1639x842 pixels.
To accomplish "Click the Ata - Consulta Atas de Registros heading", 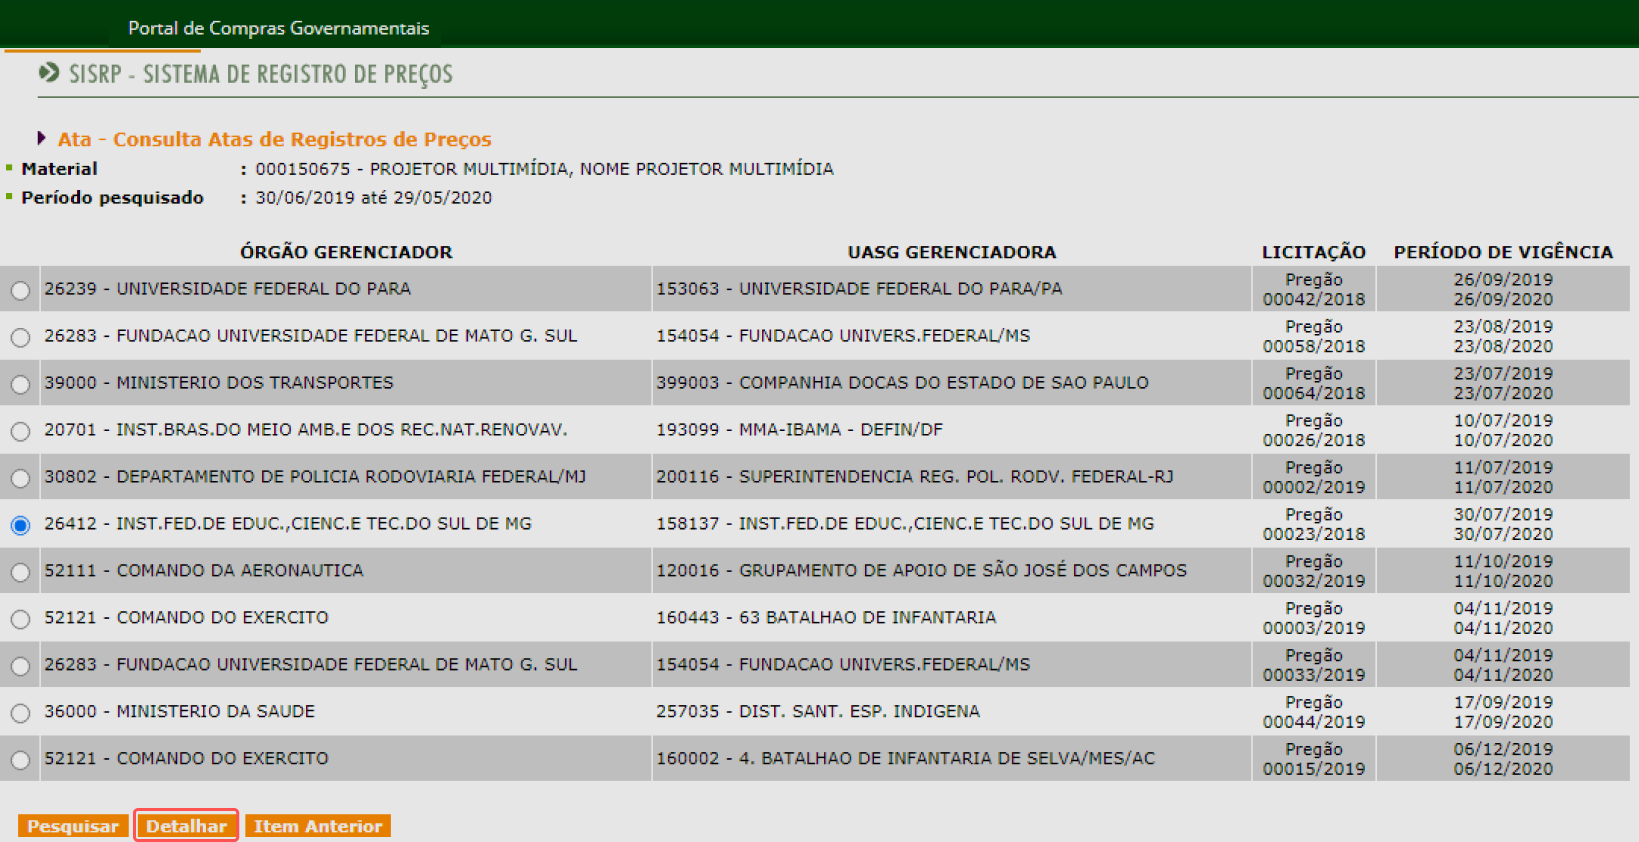I will point(274,139).
